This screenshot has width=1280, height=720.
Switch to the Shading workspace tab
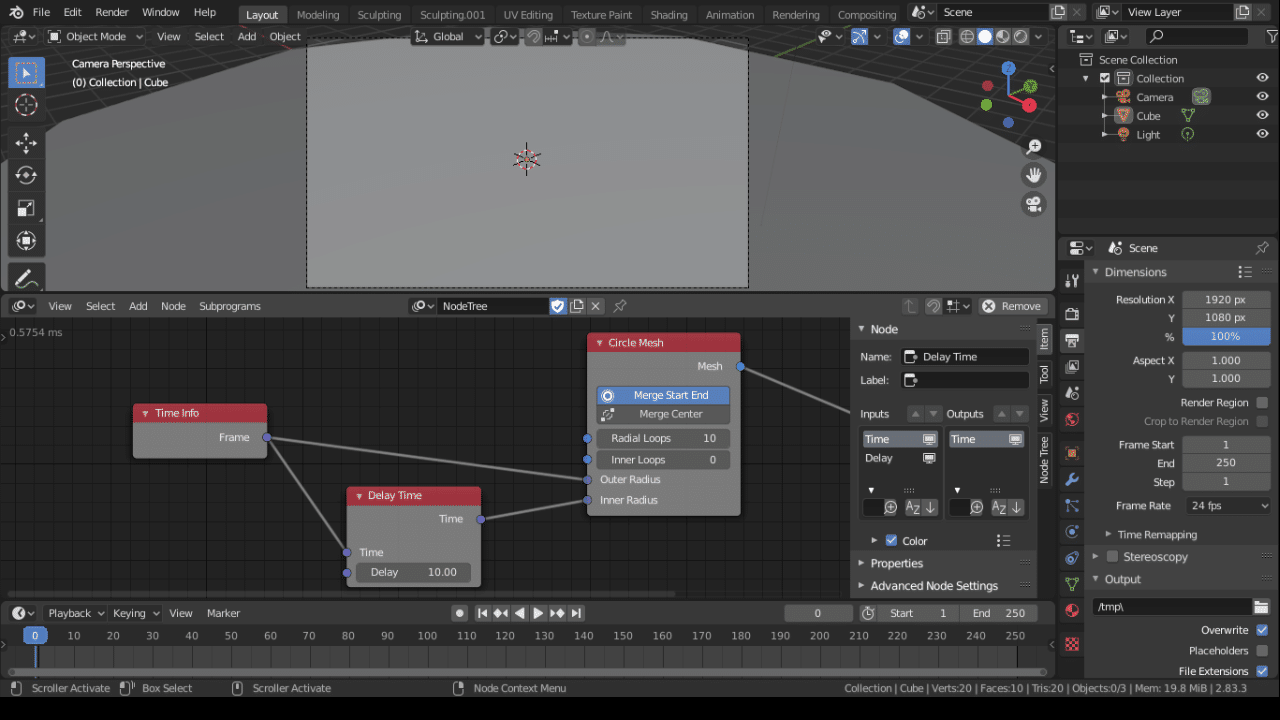[x=669, y=15]
